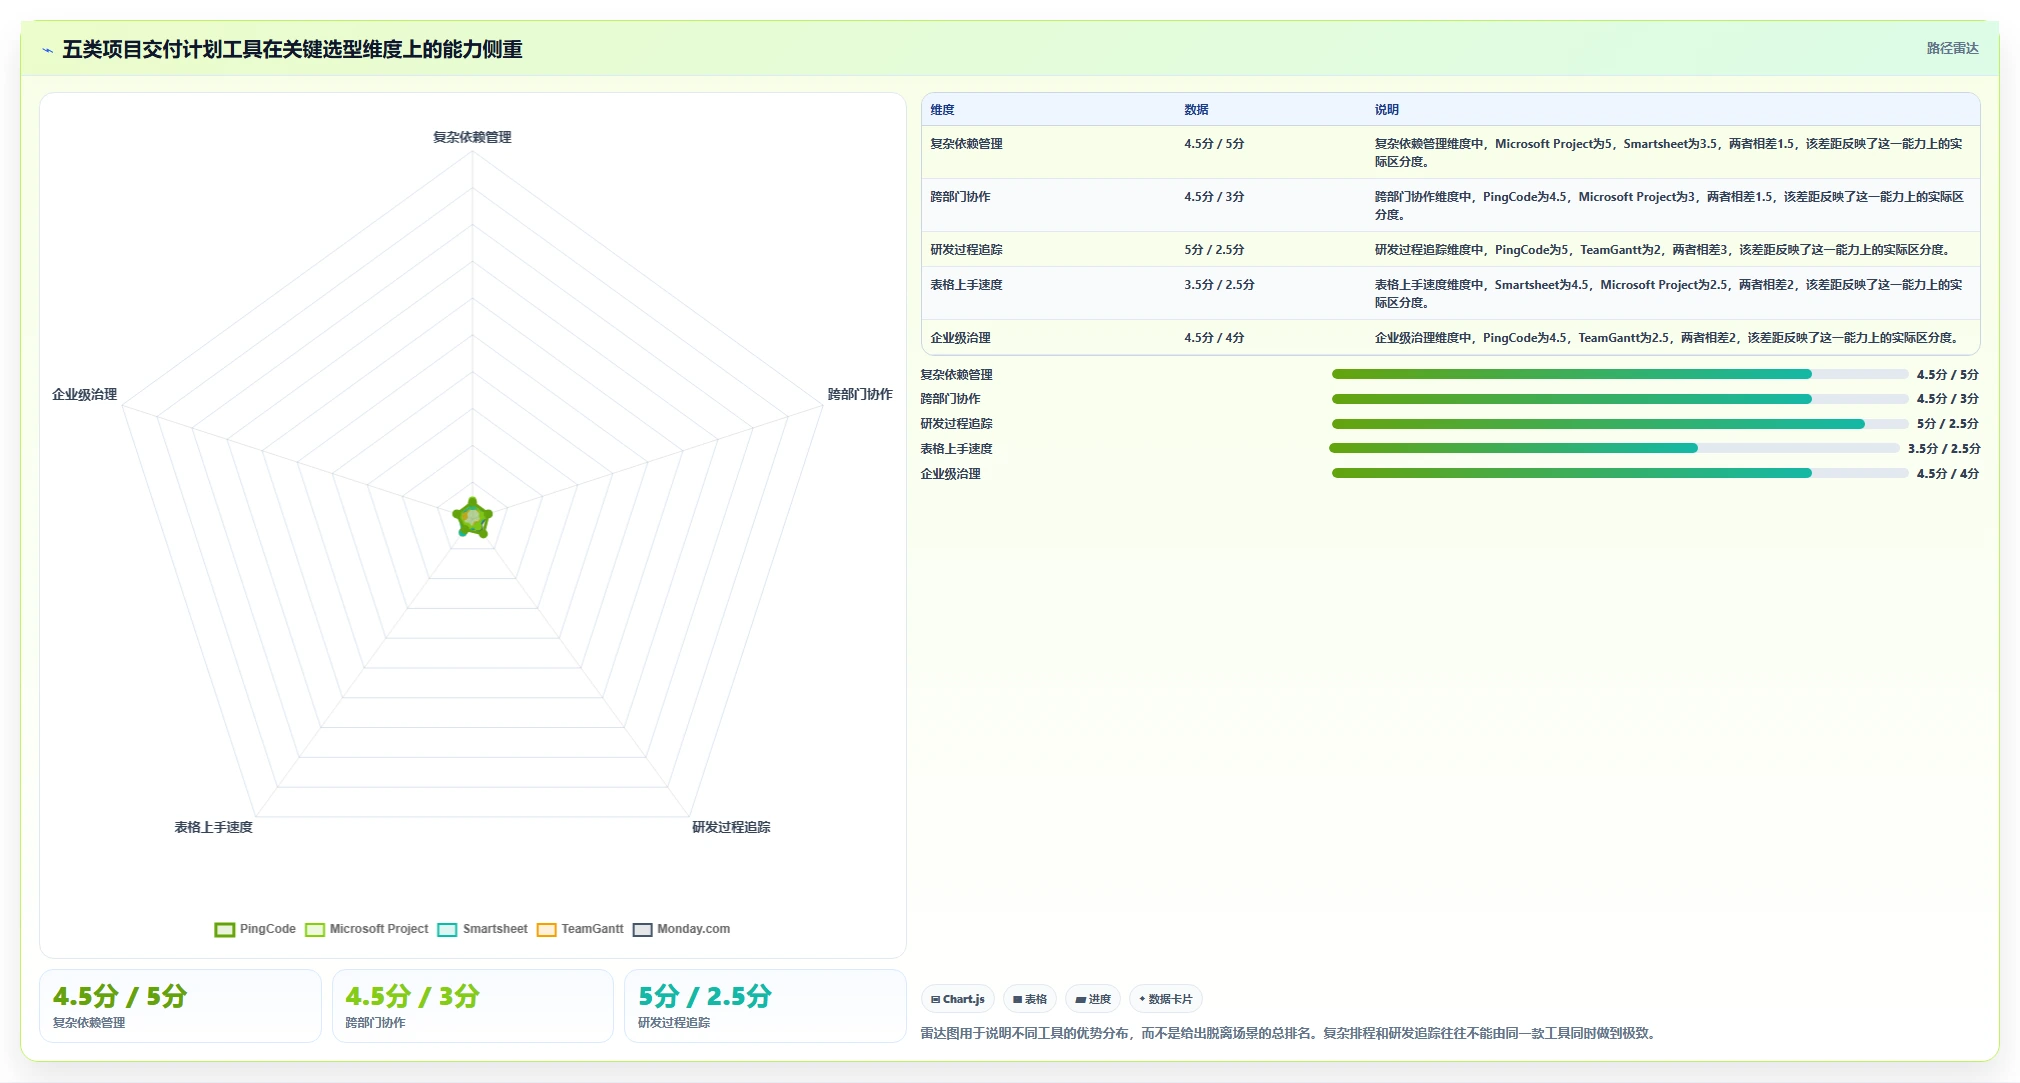Screen dimensions: 2020x1083
Task: Toggle the TeamGantt legend swatch
Action: coord(546,930)
